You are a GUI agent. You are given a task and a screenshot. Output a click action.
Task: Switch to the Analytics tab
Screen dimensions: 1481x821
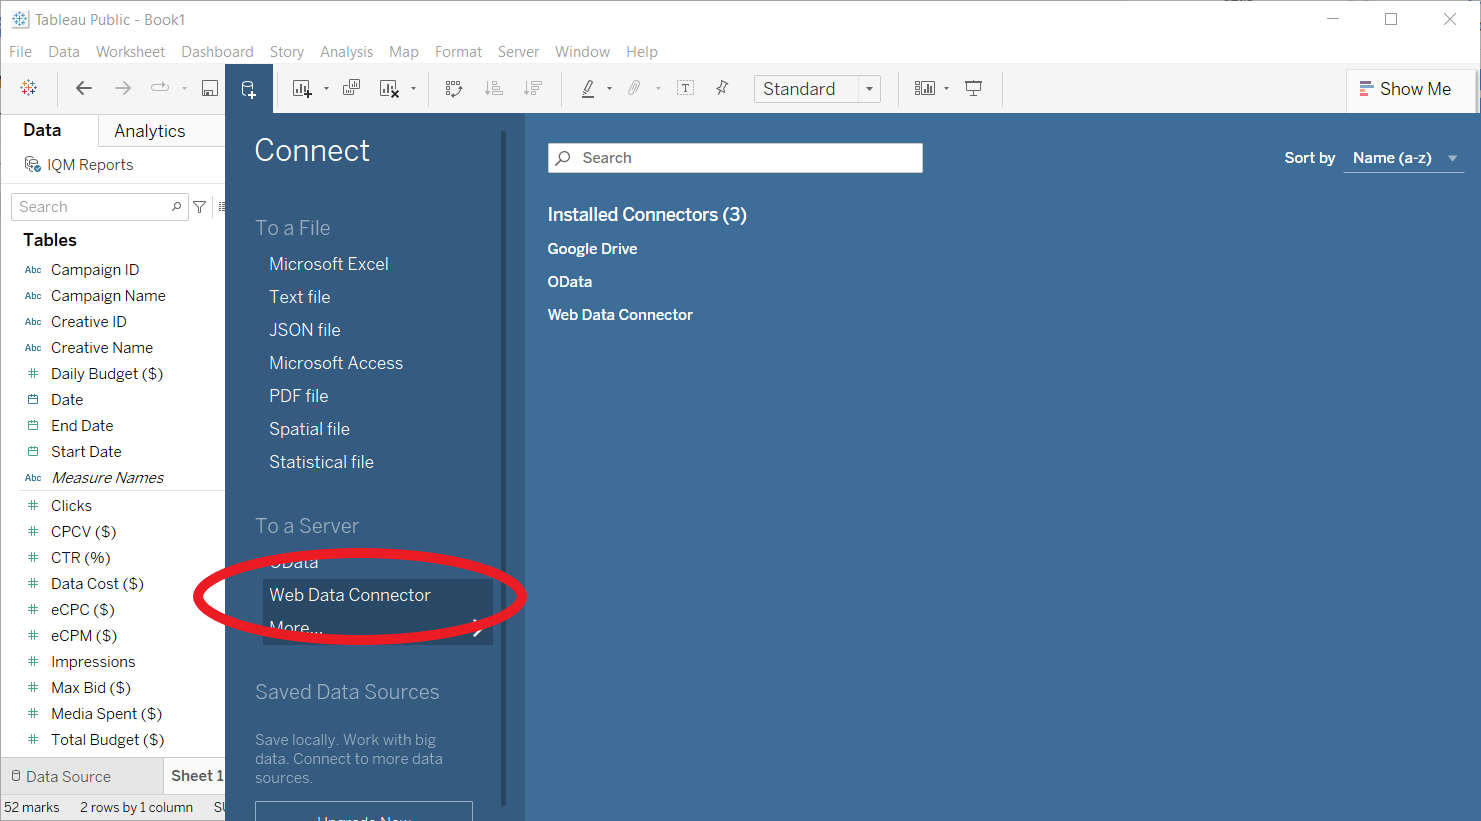[x=149, y=131]
